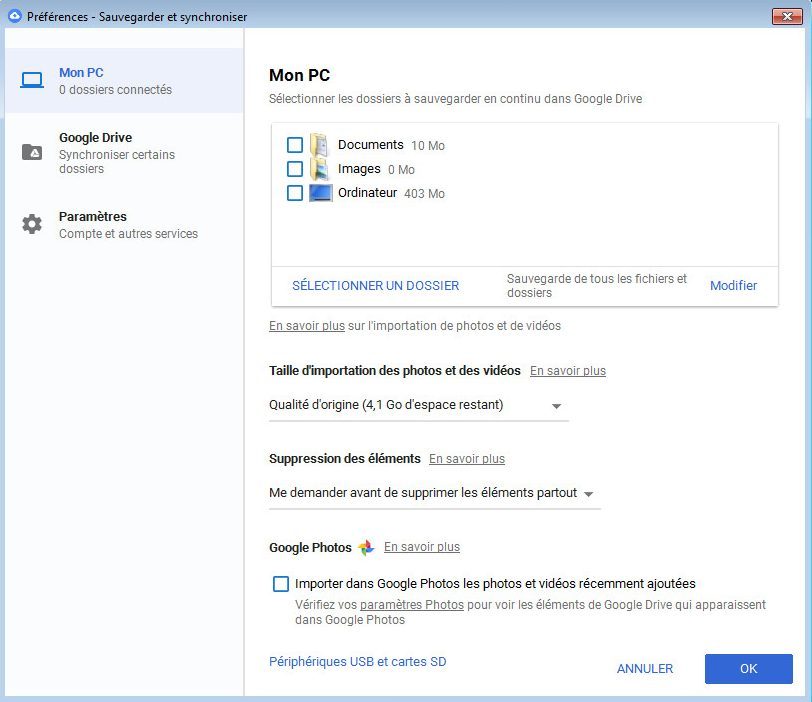Click the Documents folder name
The width and height of the screenshot is (812, 702).
(370, 145)
